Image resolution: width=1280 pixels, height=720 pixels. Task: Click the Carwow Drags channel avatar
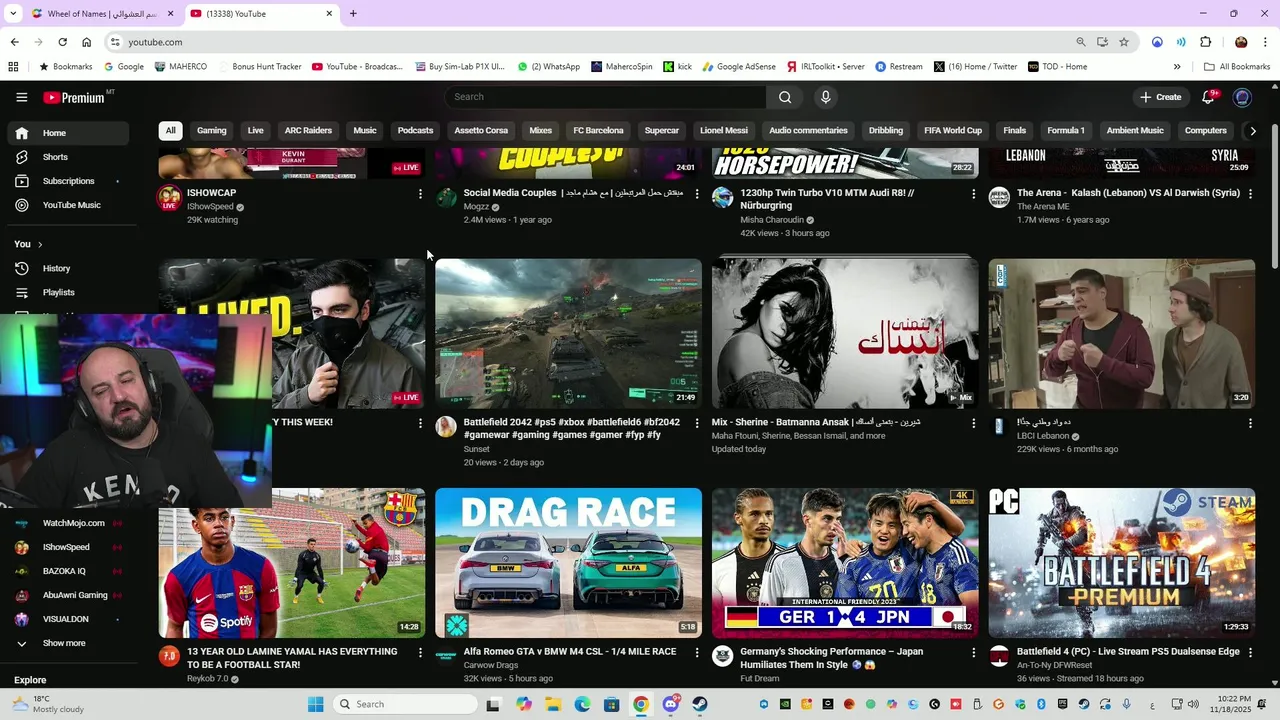coord(446,656)
